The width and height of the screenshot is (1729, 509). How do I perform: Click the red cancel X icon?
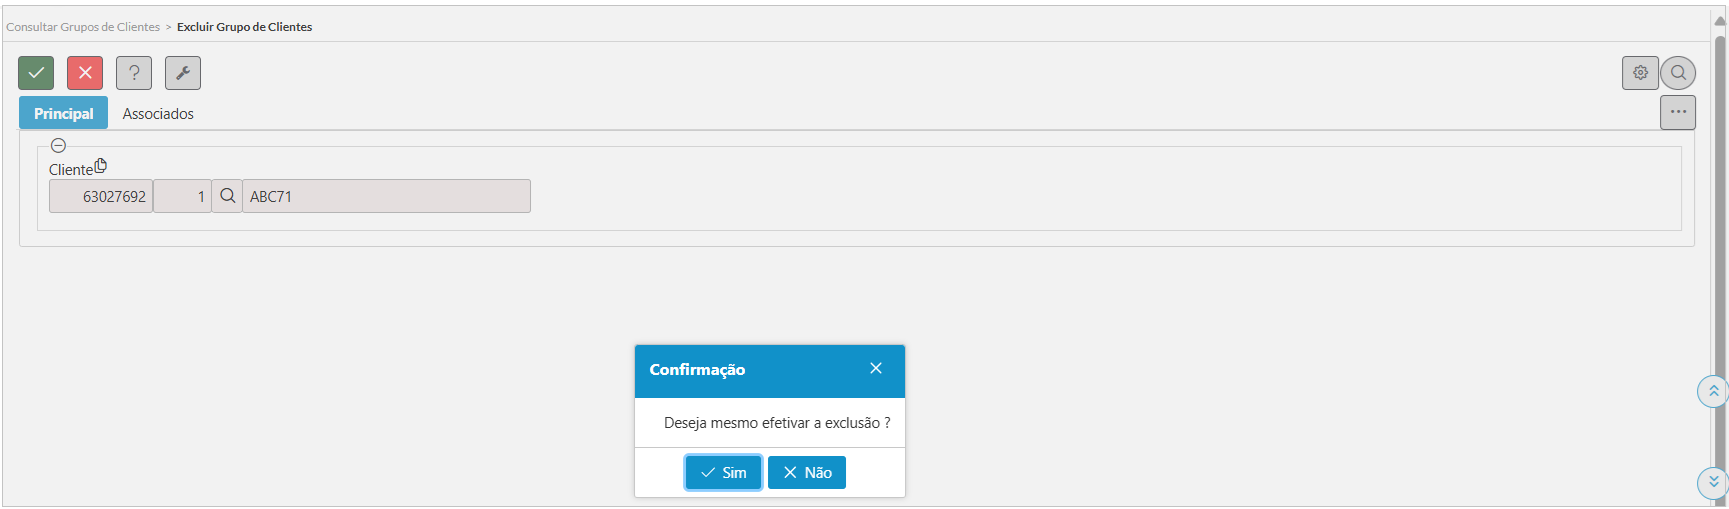pos(85,73)
